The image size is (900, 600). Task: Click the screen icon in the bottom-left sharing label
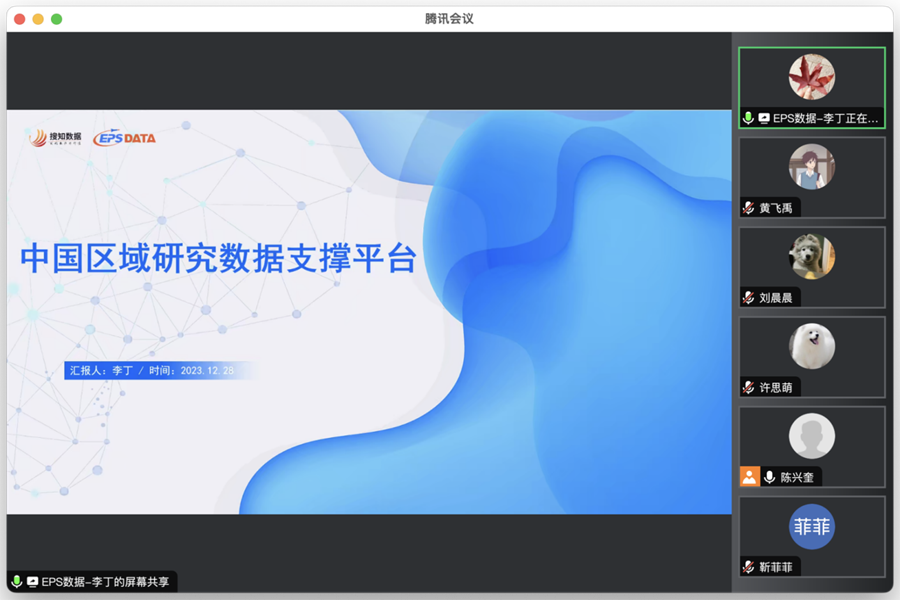pos(32,581)
